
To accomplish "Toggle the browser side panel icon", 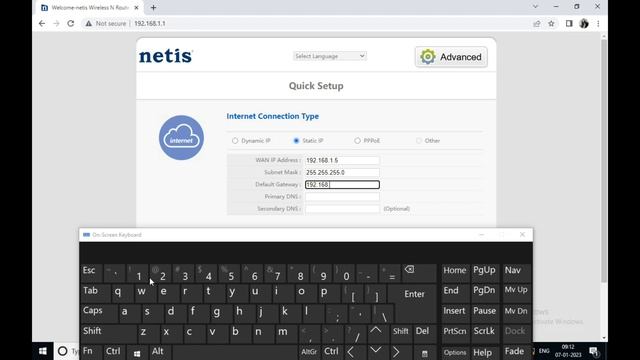I will coord(569,24).
